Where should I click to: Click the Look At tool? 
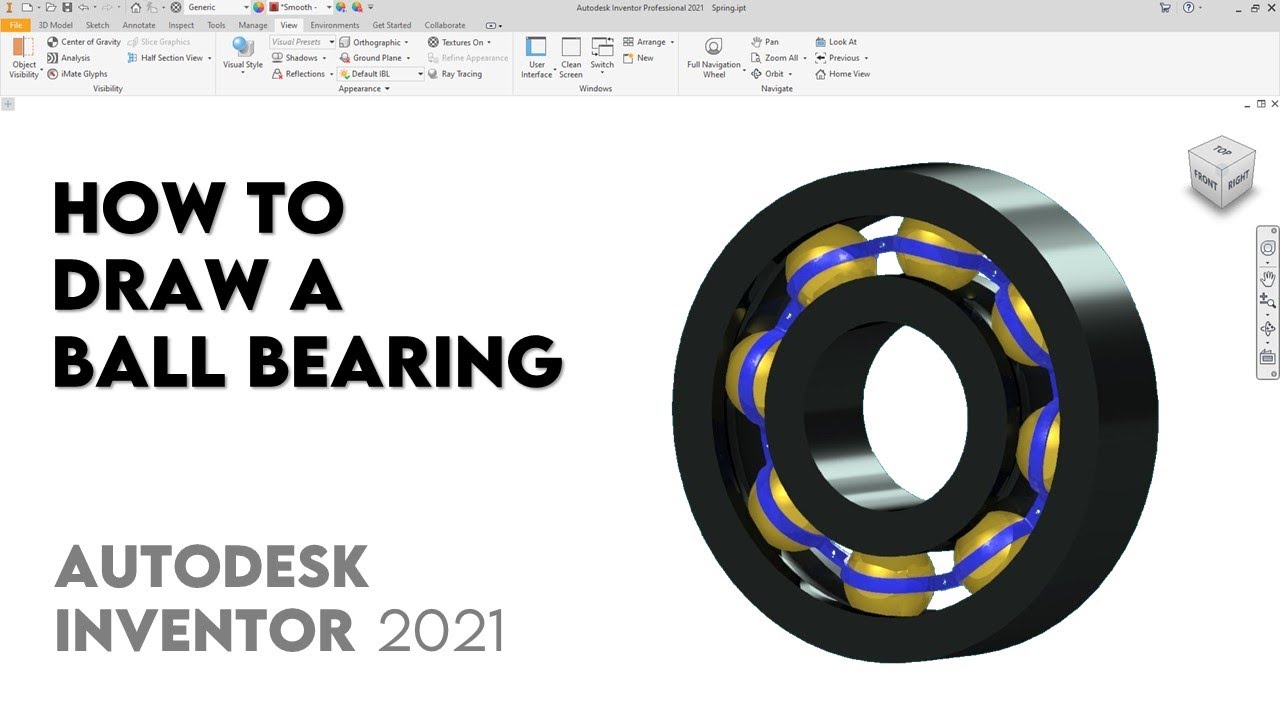[836, 42]
